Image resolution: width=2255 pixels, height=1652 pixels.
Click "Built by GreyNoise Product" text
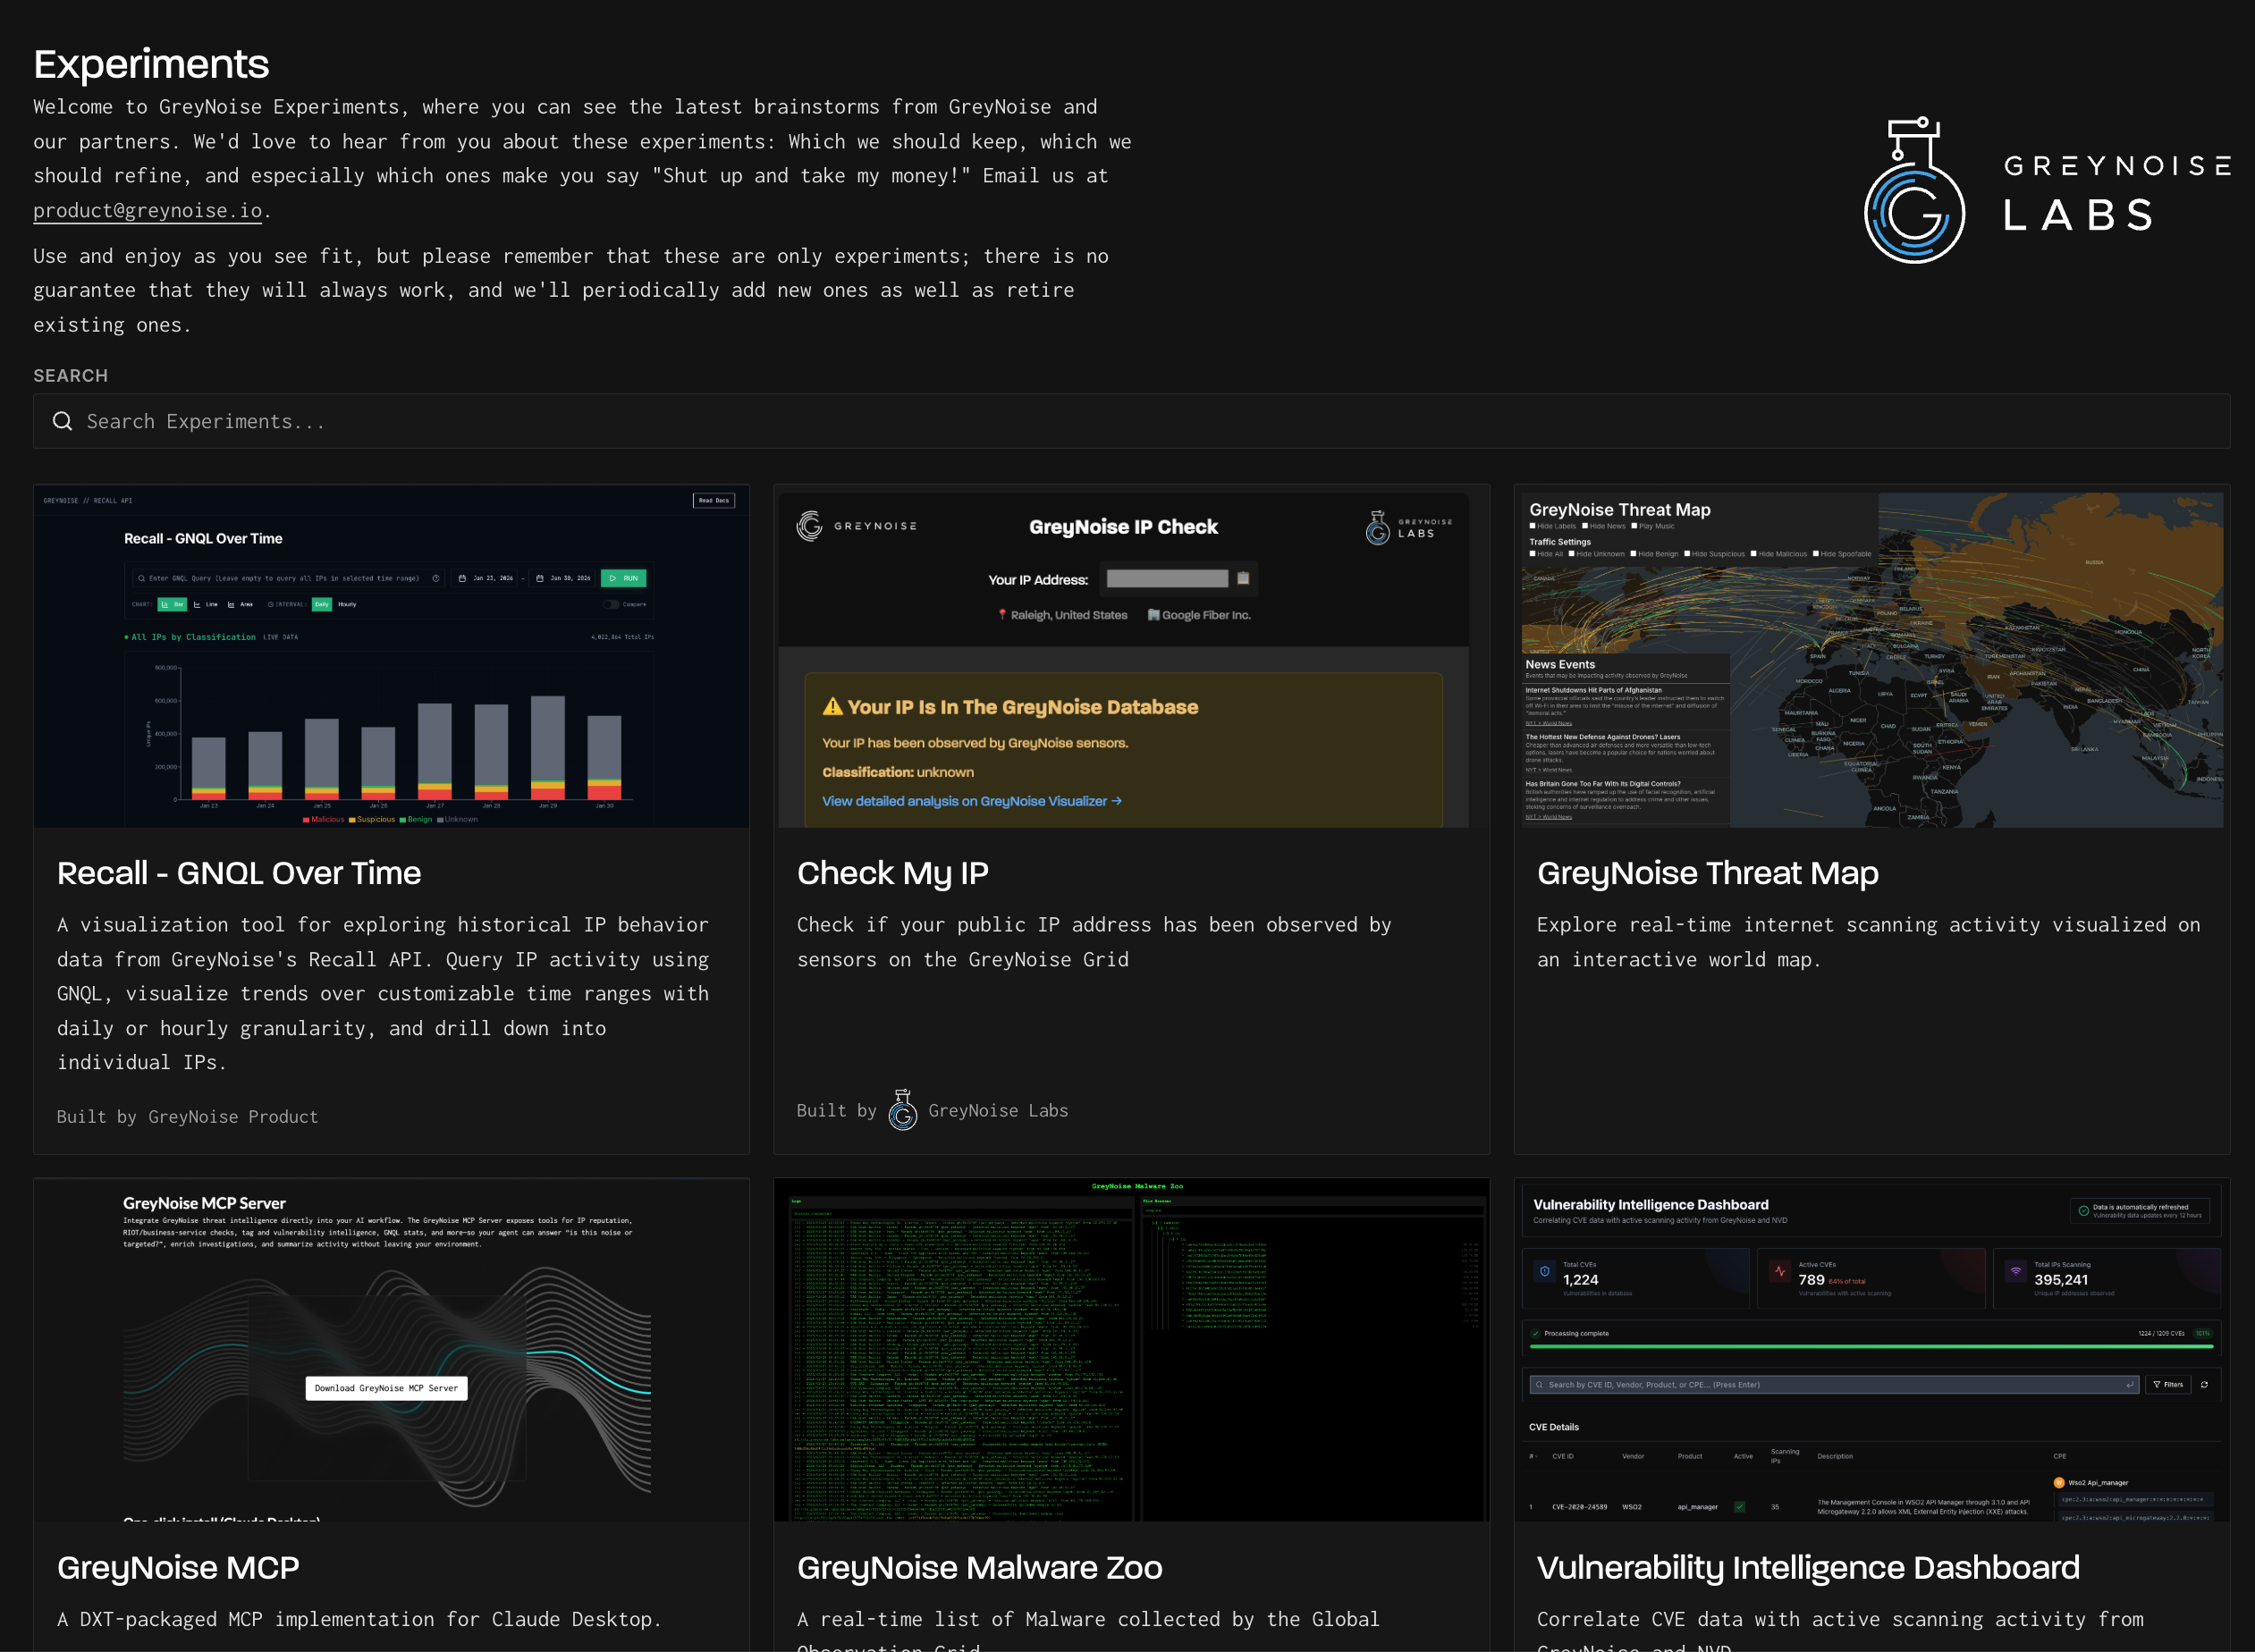pyautogui.click(x=187, y=1116)
